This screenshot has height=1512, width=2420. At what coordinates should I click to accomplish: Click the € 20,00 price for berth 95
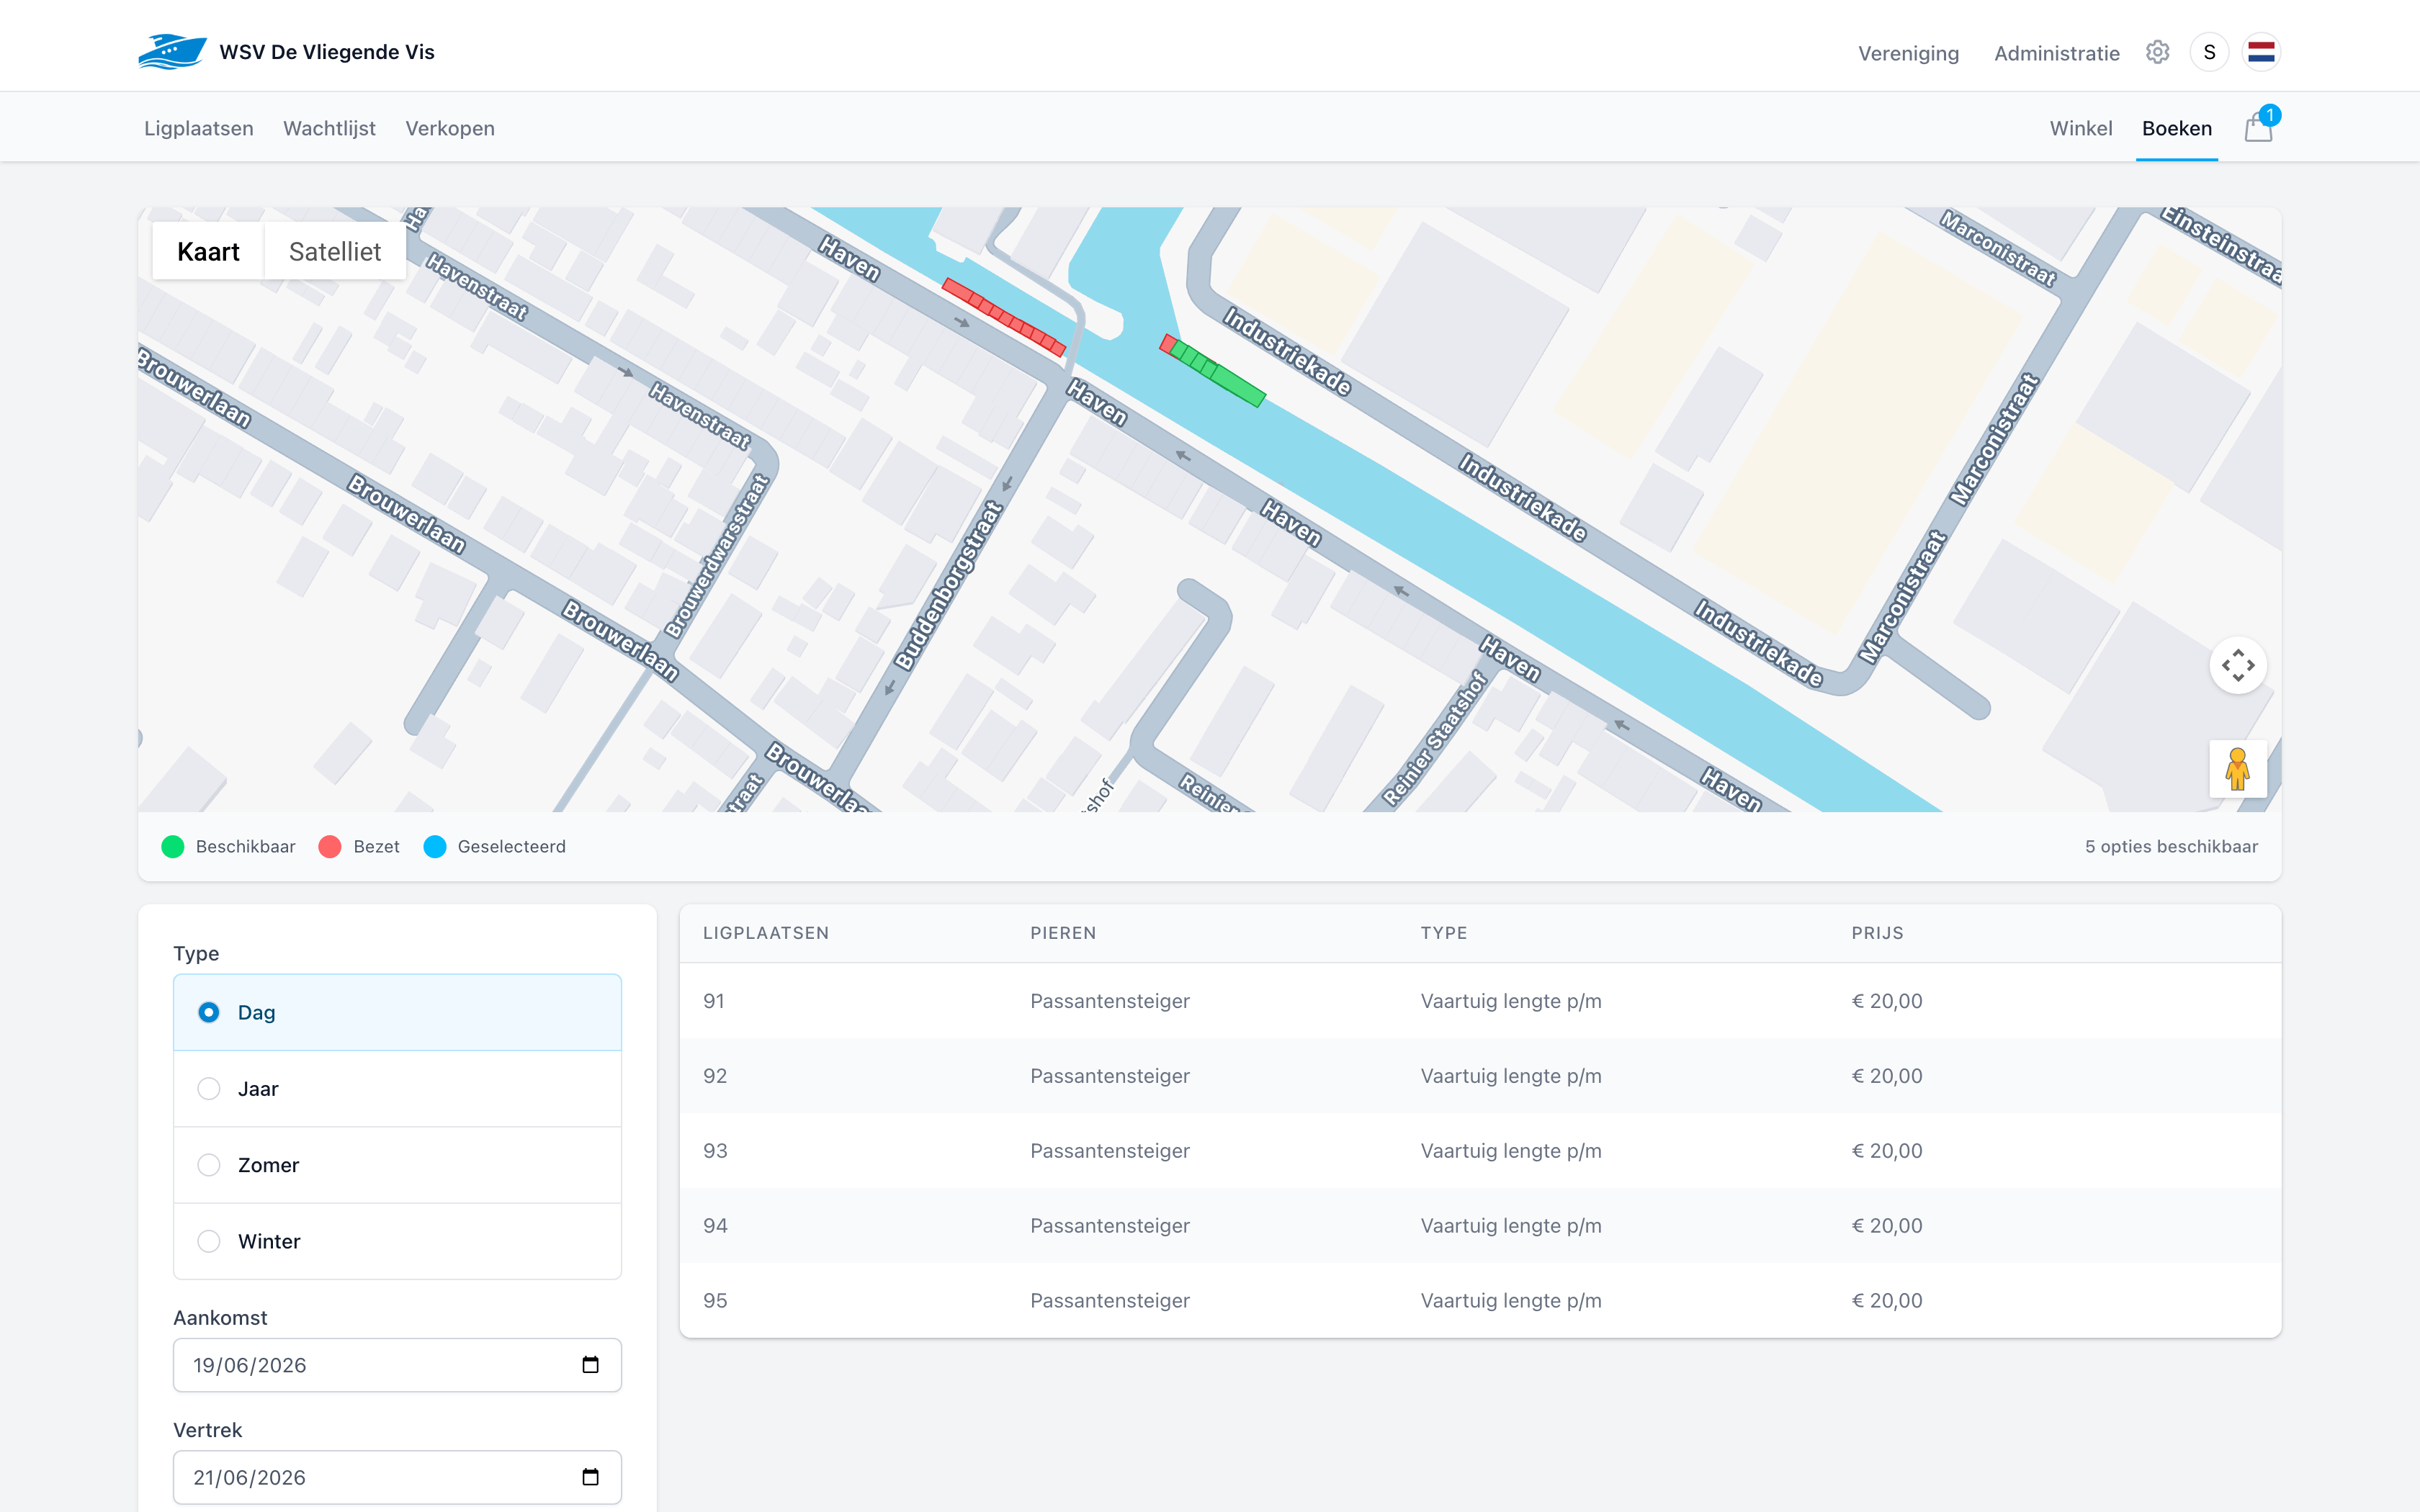pyautogui.click(x=1887, y=1300)
